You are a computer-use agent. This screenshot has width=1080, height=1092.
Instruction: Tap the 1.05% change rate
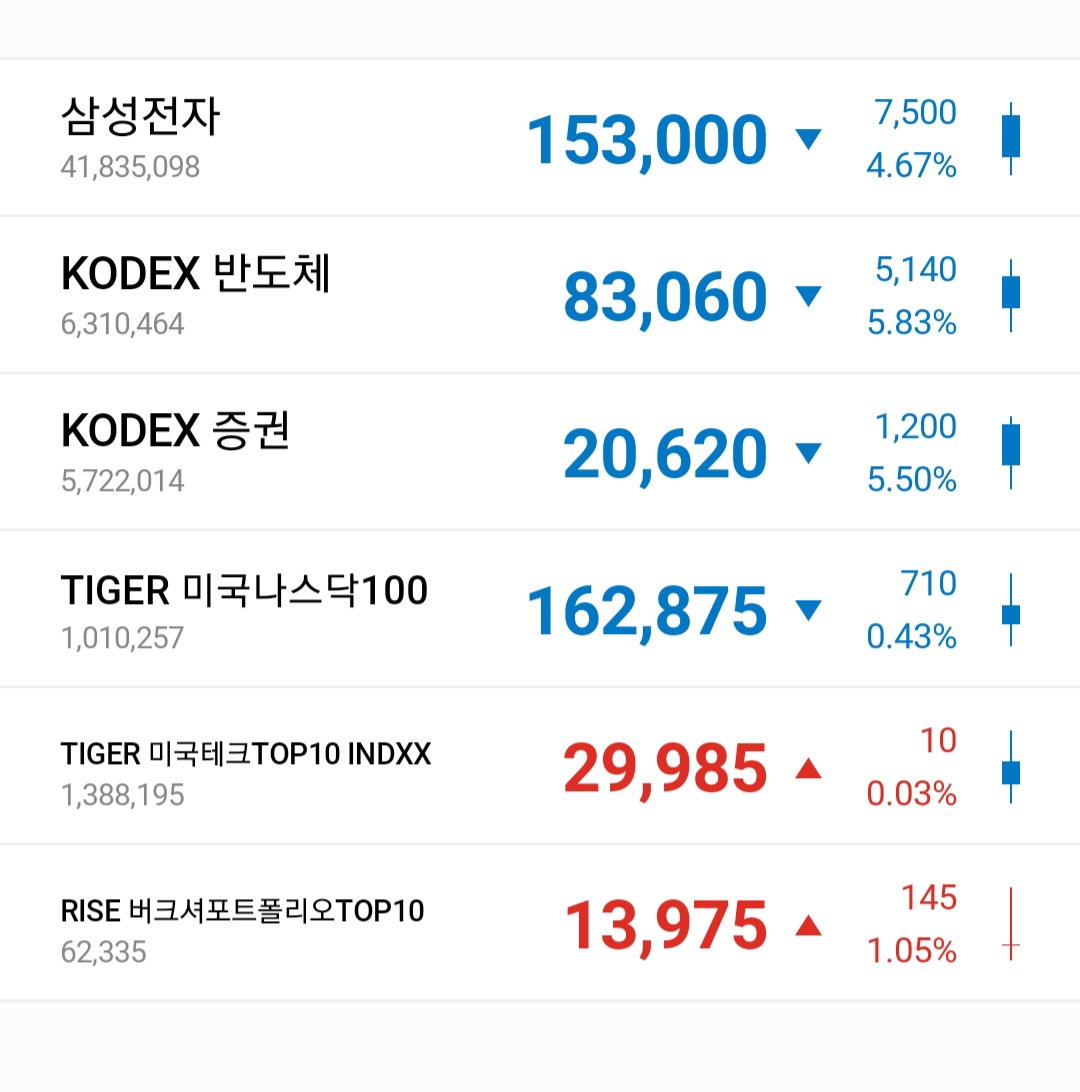(x=911, y=952)
